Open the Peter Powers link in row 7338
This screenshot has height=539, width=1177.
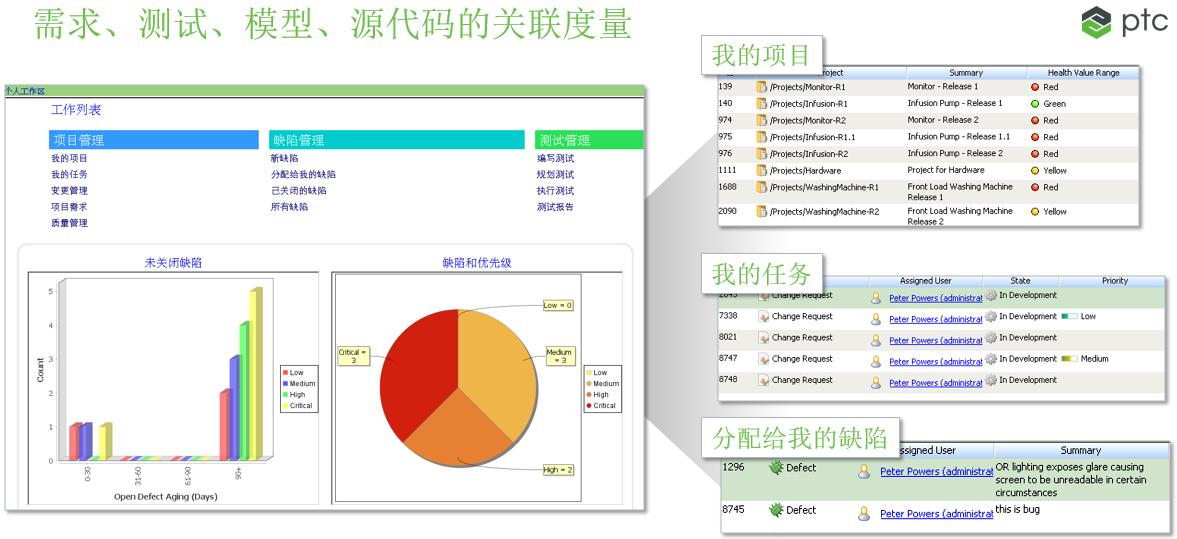(935, 319)
